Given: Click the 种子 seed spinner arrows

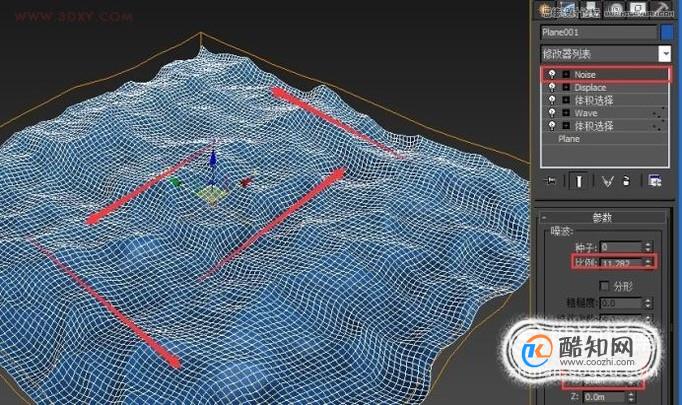Looking at the screenshot, I should (648, 247).
